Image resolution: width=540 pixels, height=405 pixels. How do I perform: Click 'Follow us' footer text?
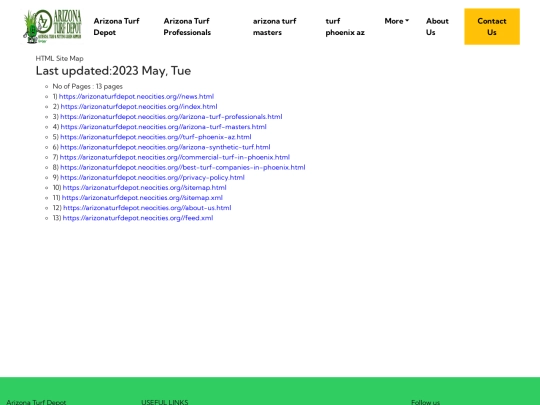(425, 402)
